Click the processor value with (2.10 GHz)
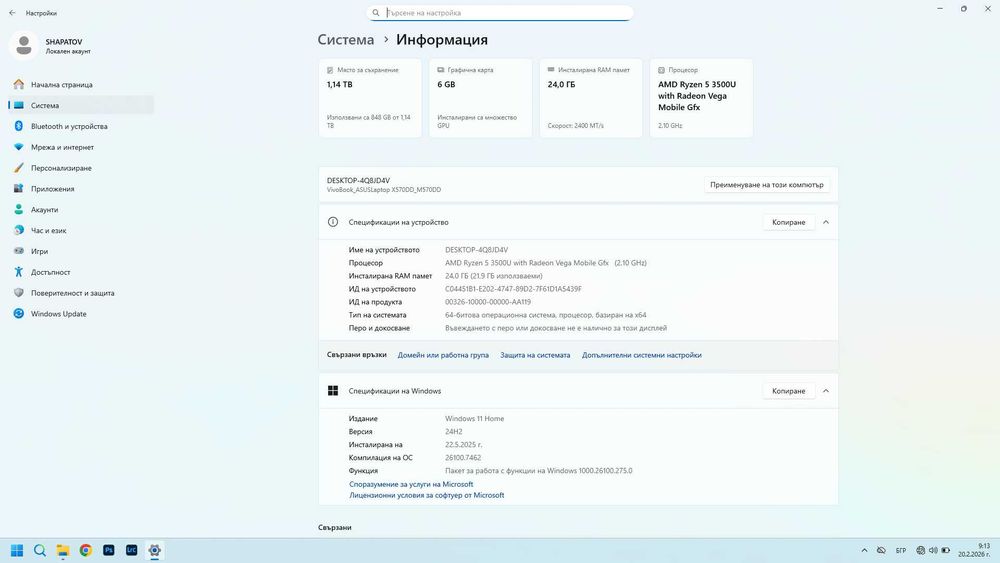The image size is (1000, 563). (x=546, y=263)
